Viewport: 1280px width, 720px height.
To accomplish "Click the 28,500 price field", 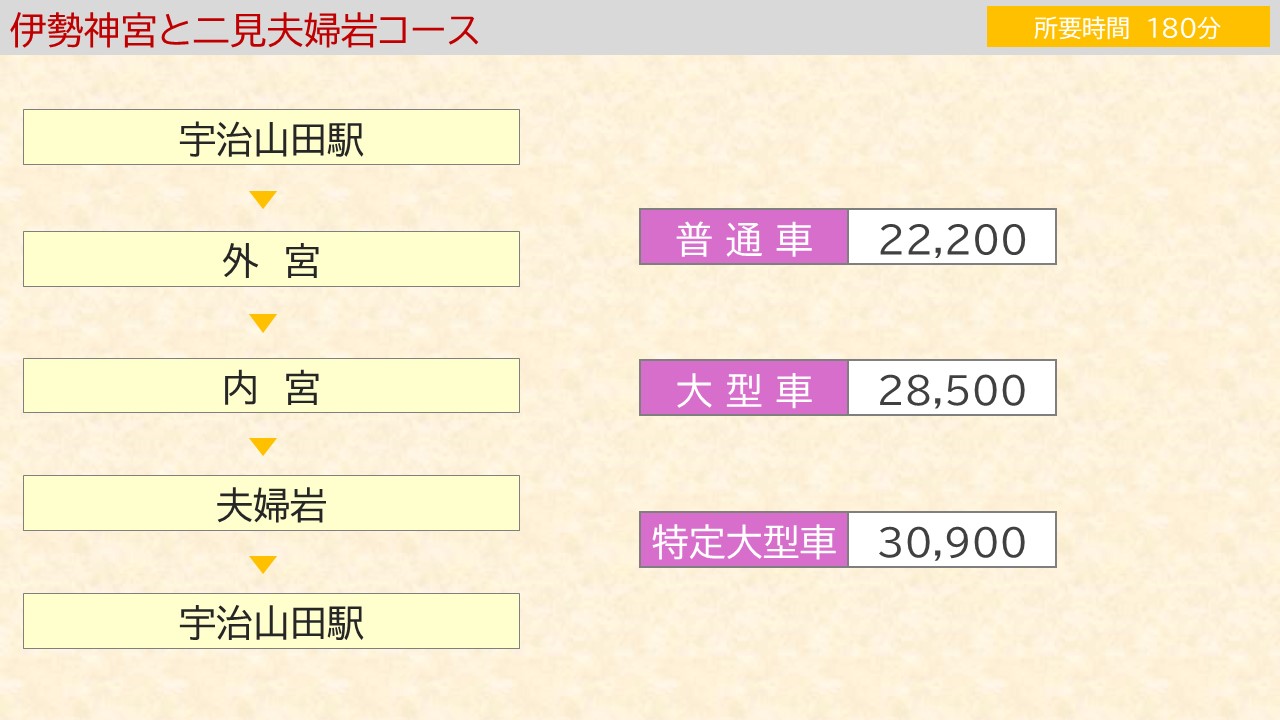I will tap(952, 388).
